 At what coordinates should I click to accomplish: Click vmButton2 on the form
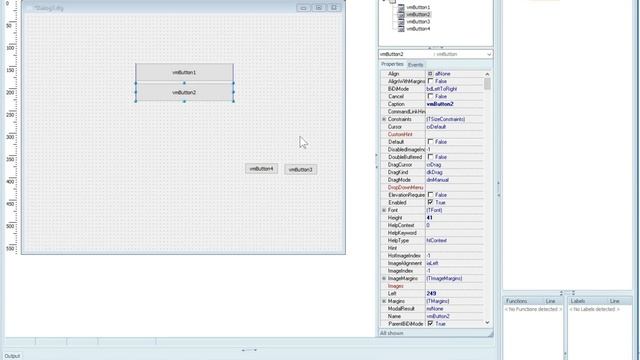click(184, 92)
